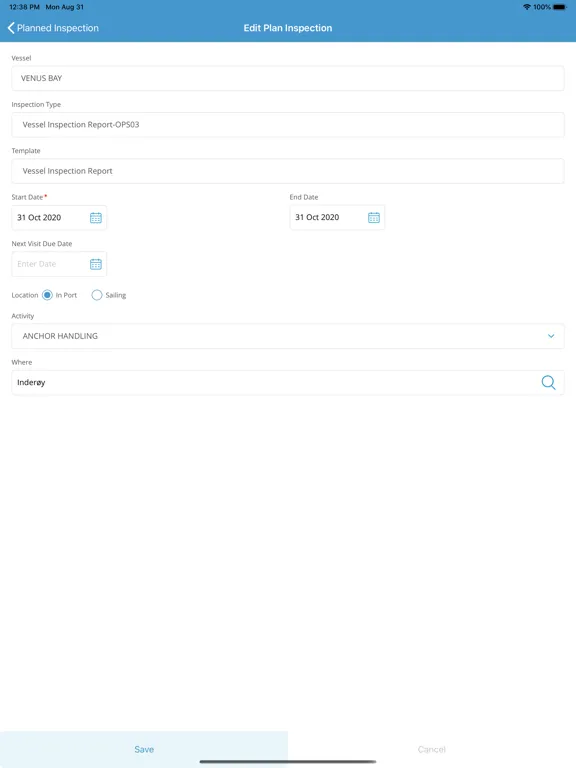Click the Enter Date placeholder field
This screenshot has height=768, width=576.
(59, 264)
